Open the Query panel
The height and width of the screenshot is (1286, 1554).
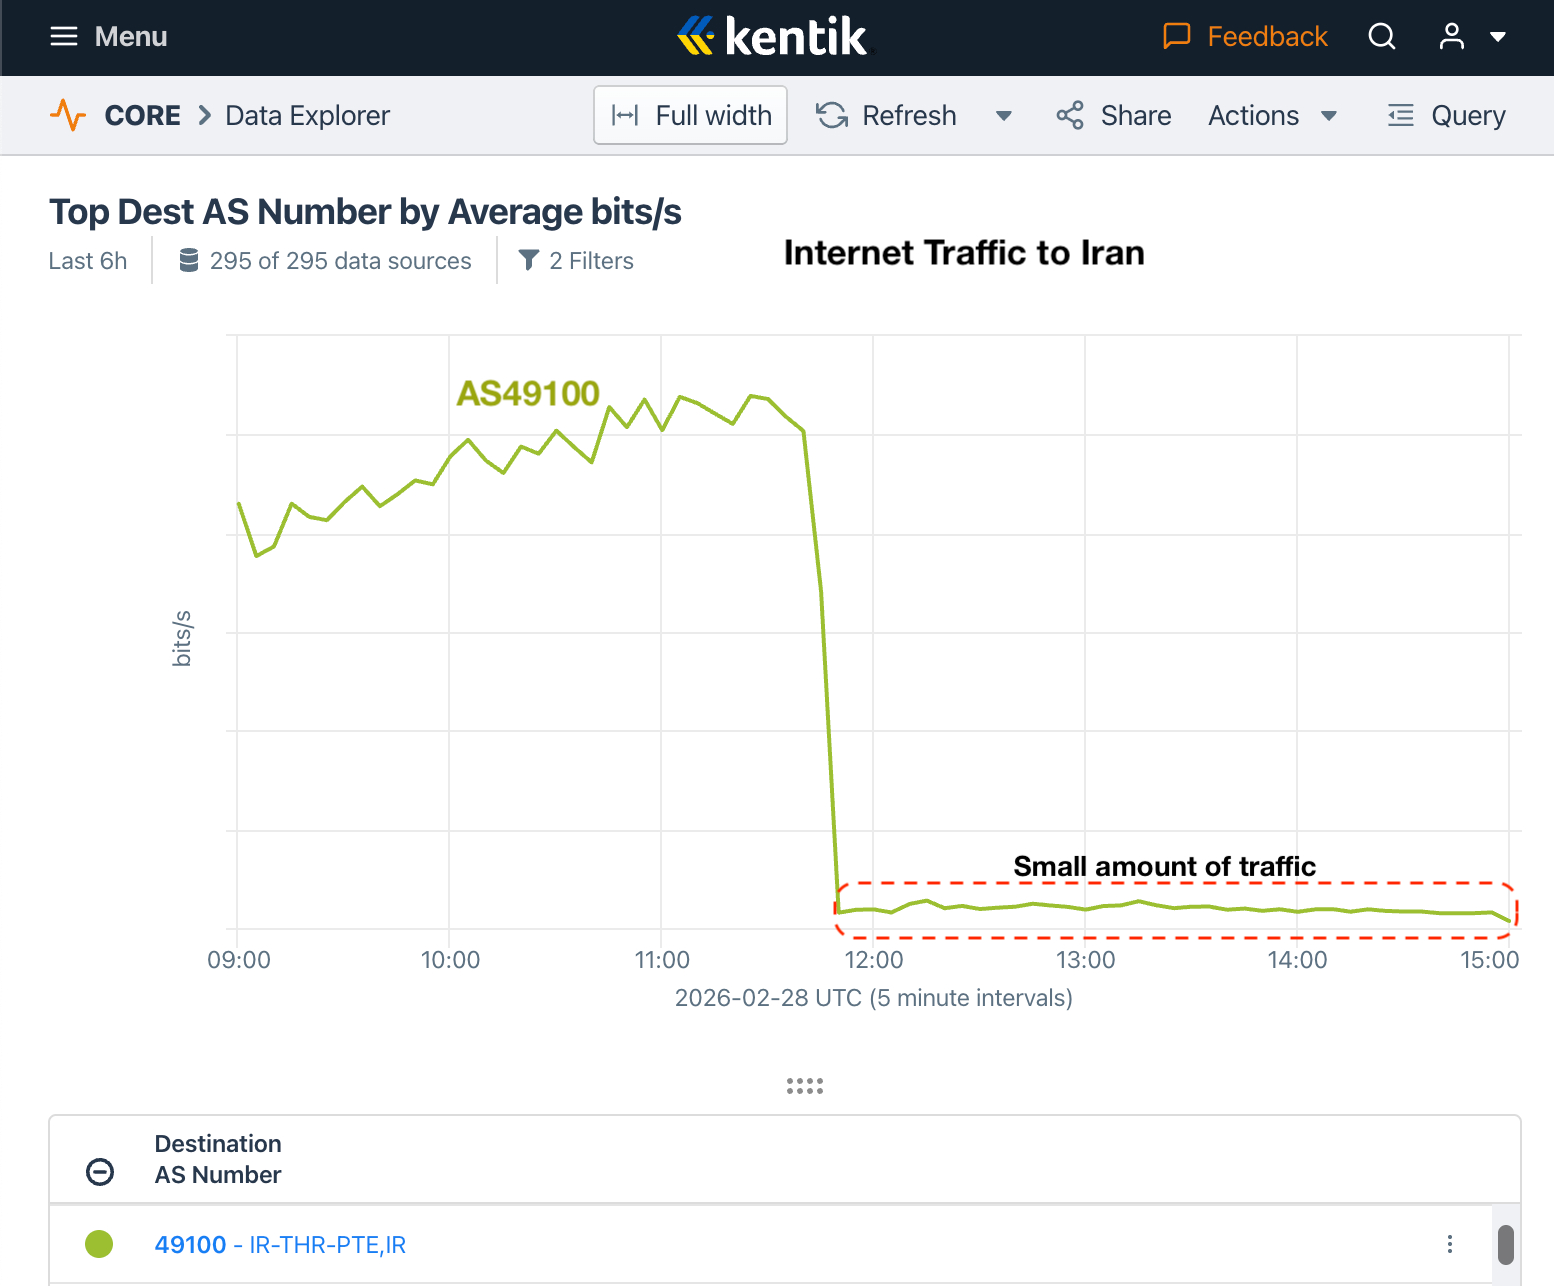click(x=1446, y=116)
